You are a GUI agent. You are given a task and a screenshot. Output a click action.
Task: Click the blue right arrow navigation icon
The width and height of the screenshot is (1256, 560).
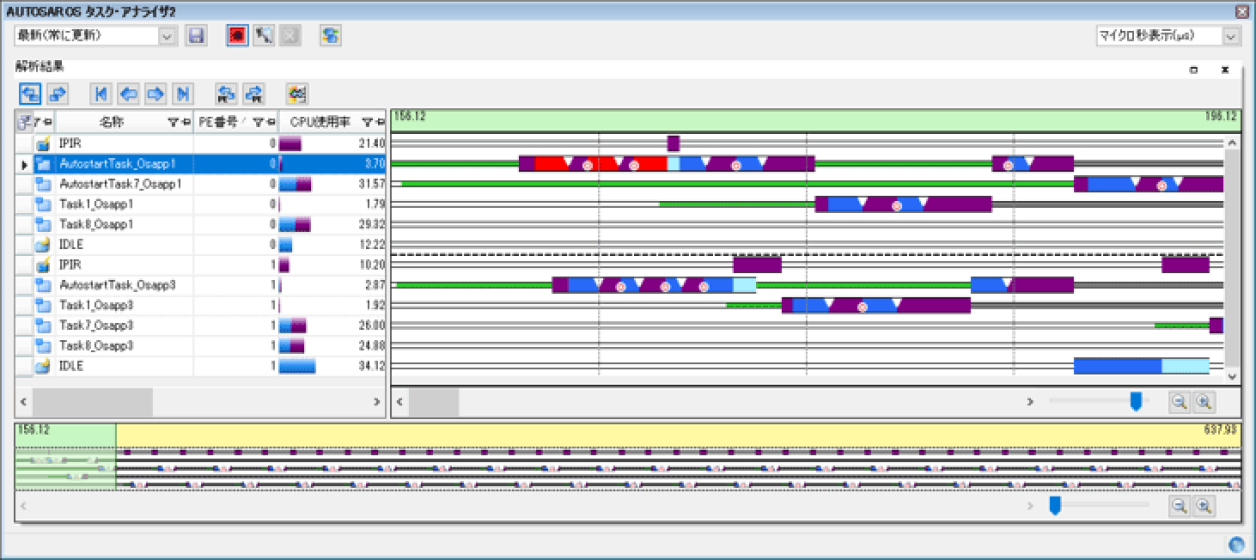tap(155, 94)
